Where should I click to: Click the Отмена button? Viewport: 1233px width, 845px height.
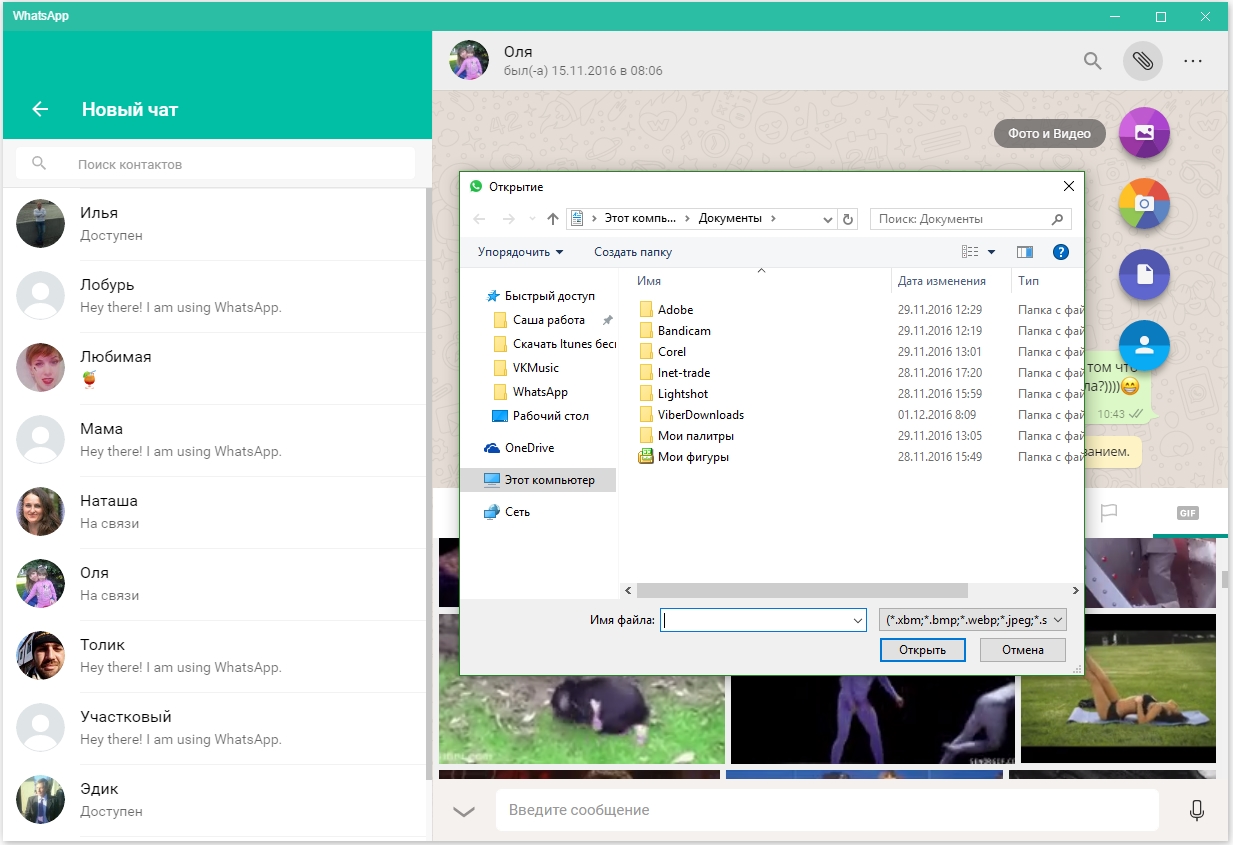tap(1022, 650)
